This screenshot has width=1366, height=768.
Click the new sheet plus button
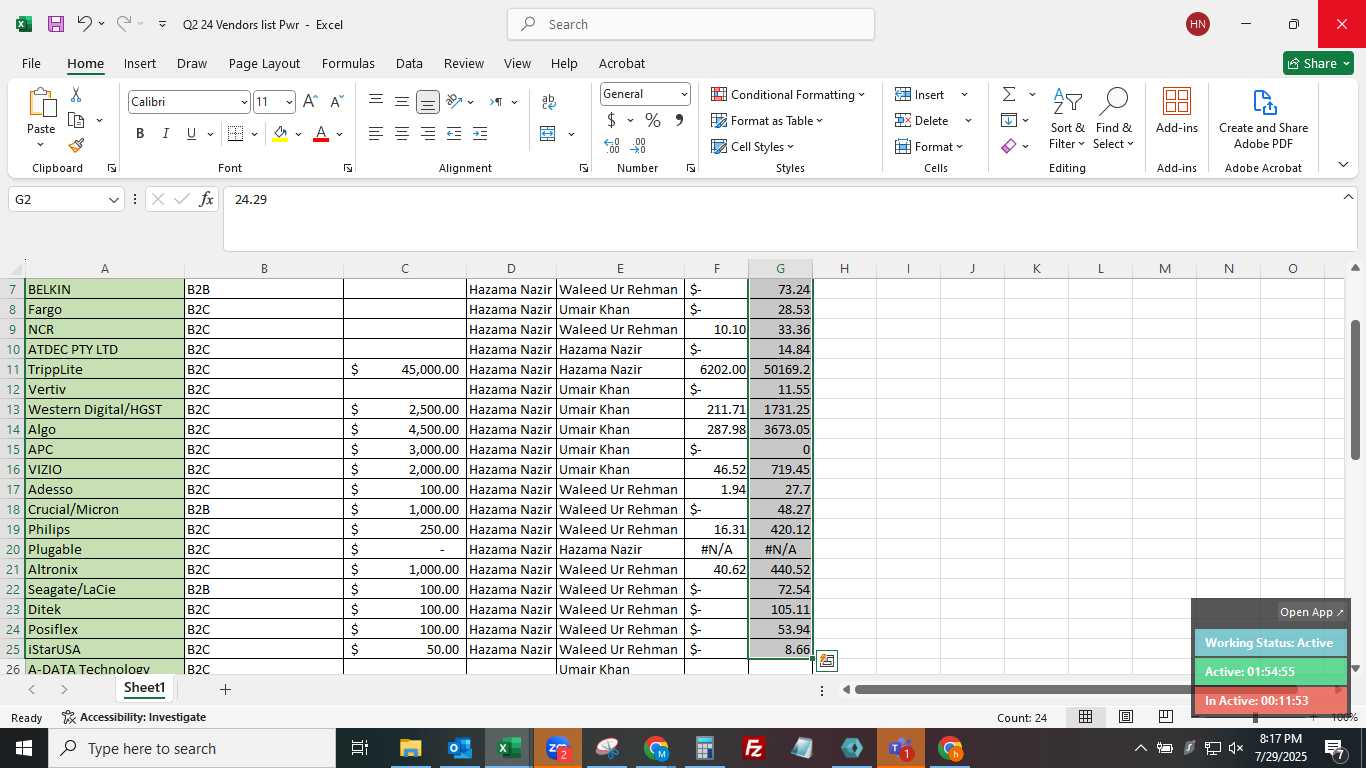225,689
